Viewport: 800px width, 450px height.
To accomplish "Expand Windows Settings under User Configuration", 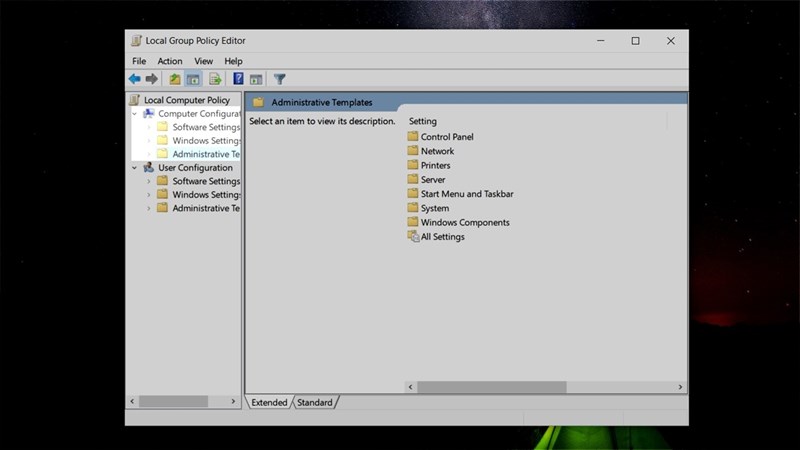I will (x=148, y=194).
